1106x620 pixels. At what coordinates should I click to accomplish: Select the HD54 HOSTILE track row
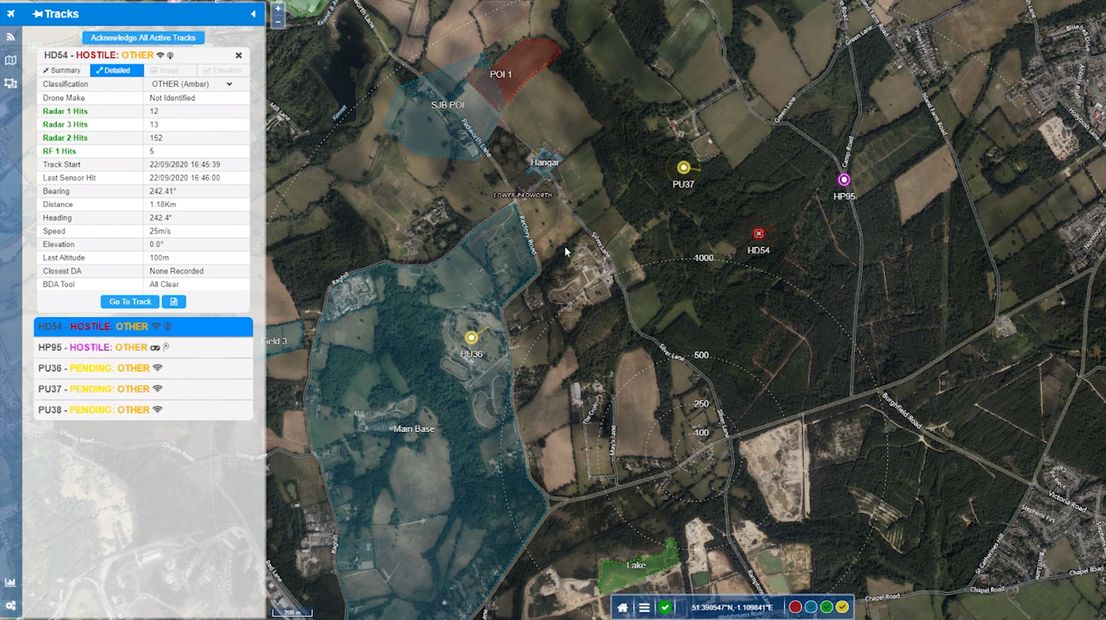point(143,327)
